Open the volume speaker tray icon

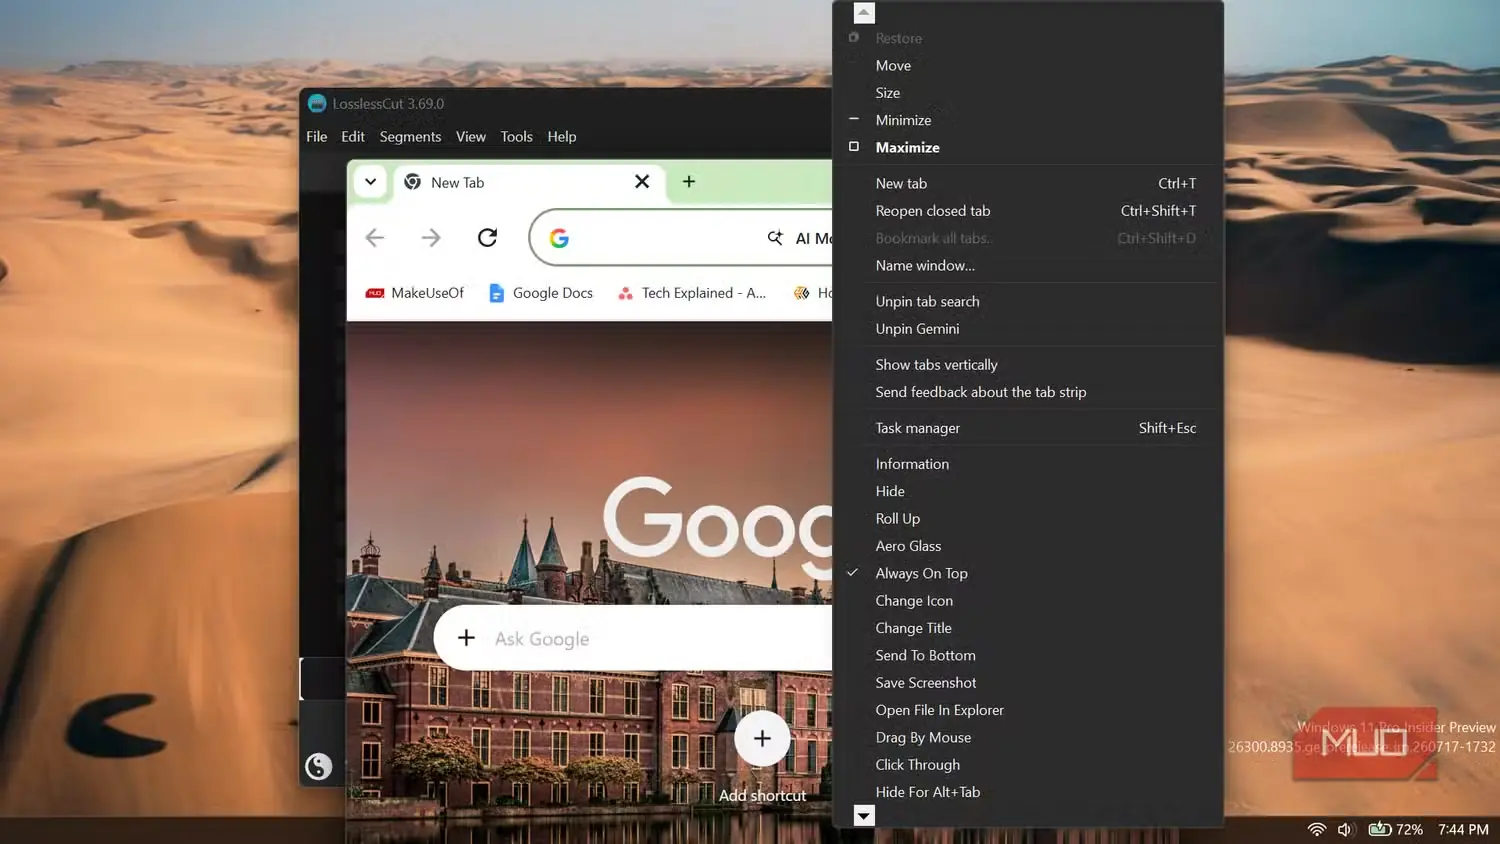click(1345, 829)
